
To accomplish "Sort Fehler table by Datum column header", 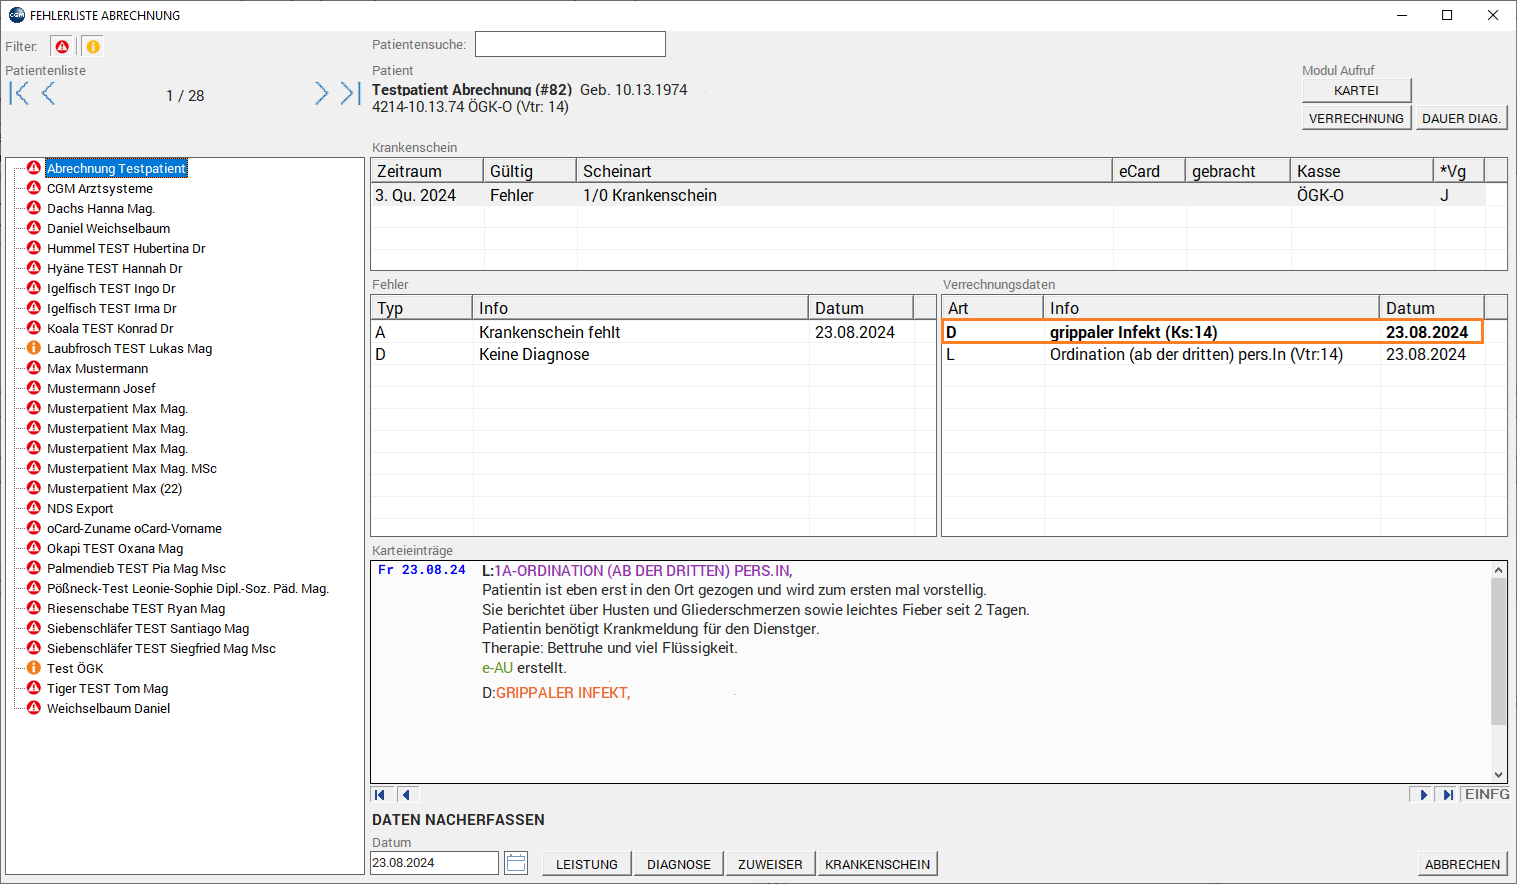I will [x=860, y=308].
